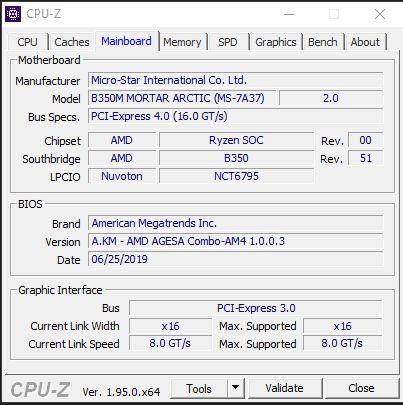Click the CPU-Z app icon in title bar
This screenshot has width=403, height=405.
(x=13, y=14)
